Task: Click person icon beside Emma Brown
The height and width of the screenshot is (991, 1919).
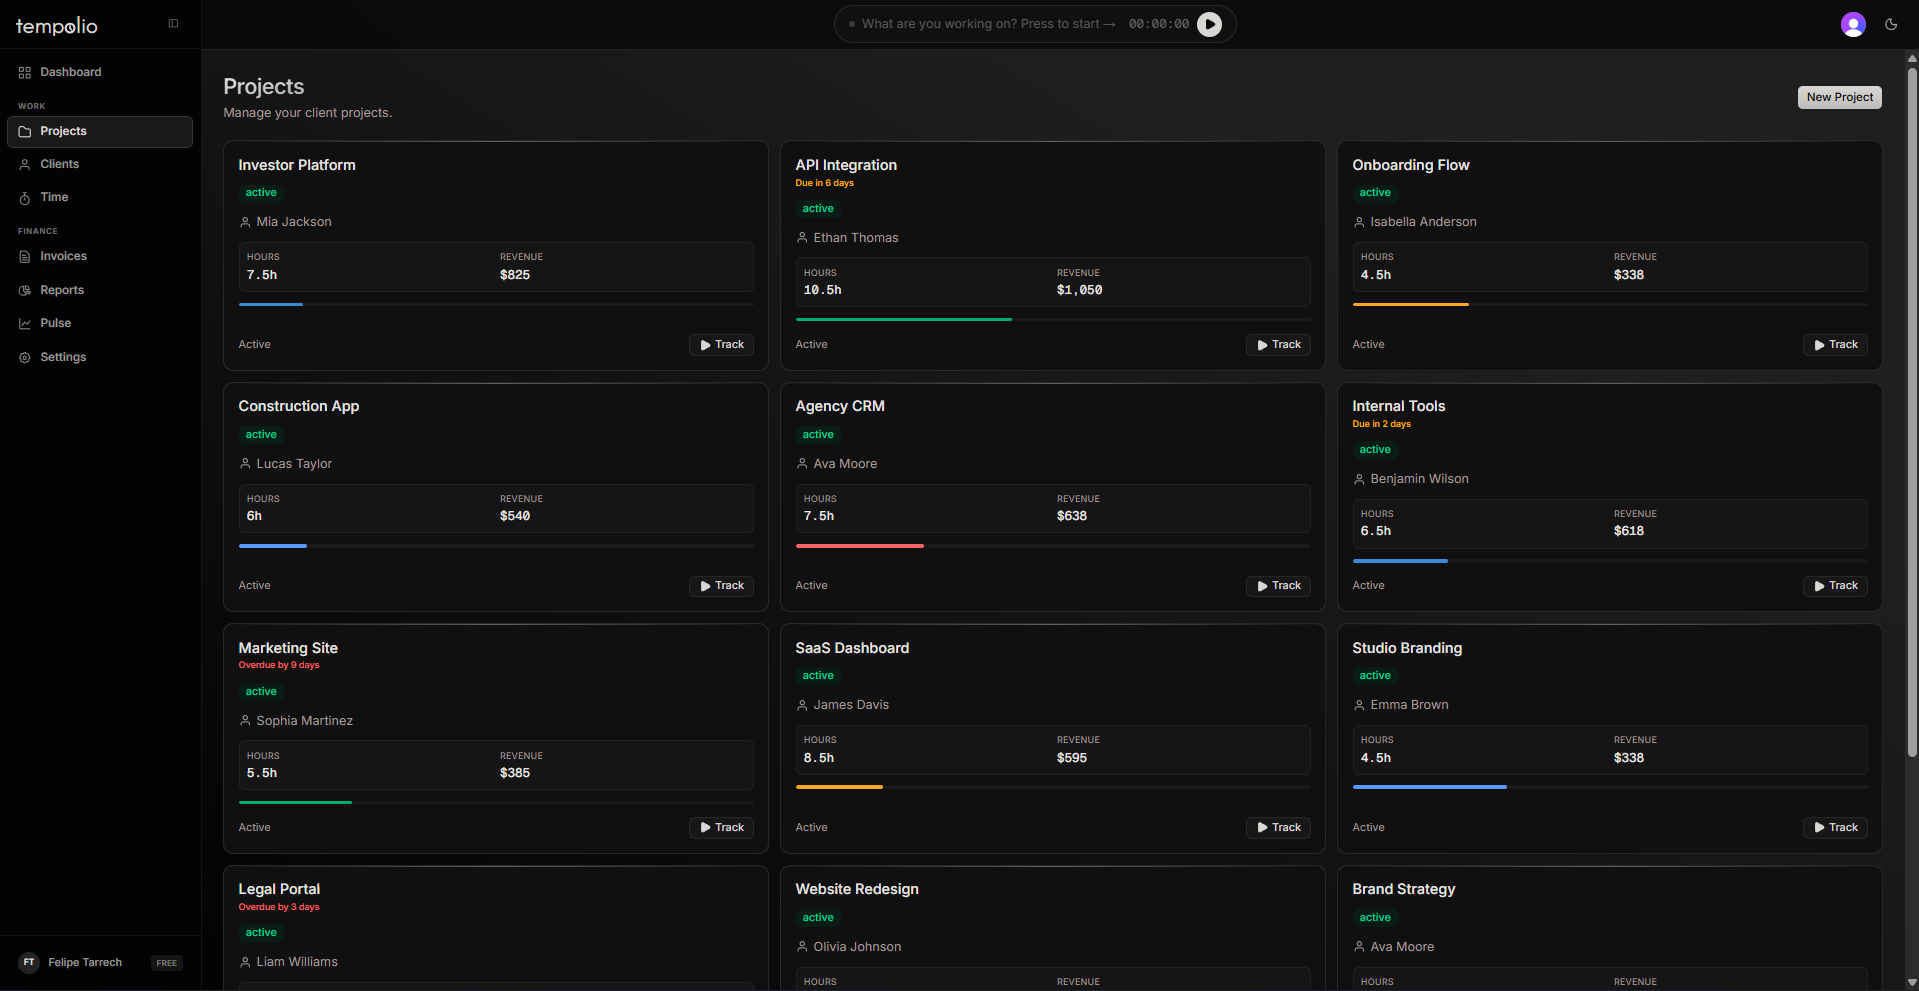Action: 1359,705
